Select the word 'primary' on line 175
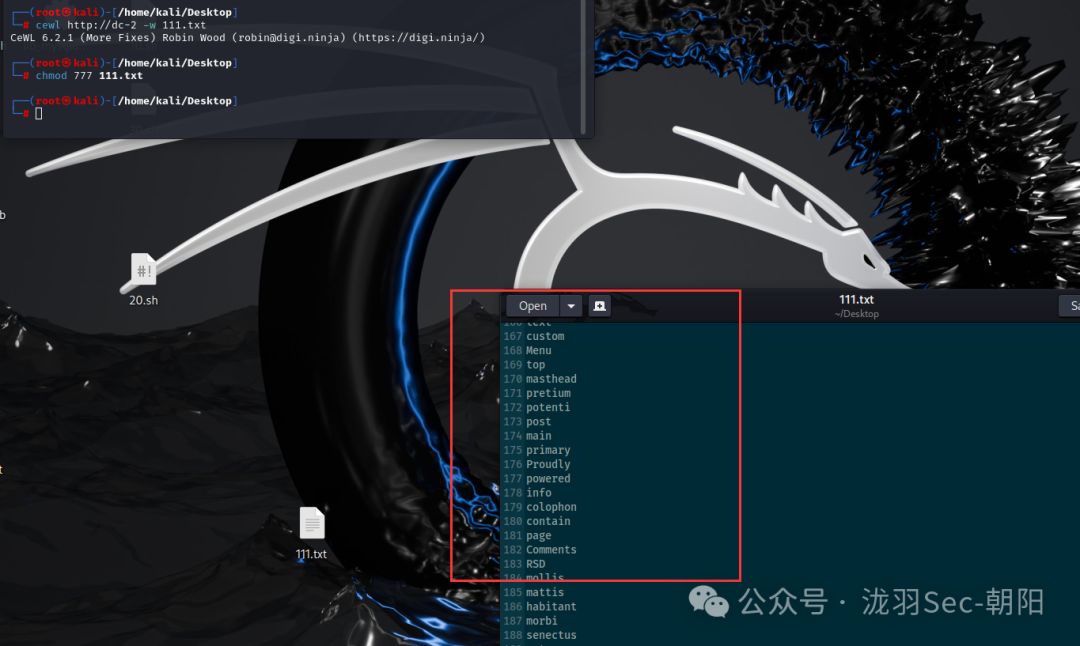Viewport: 1080px width, 646px height. (x=548, y=450)
